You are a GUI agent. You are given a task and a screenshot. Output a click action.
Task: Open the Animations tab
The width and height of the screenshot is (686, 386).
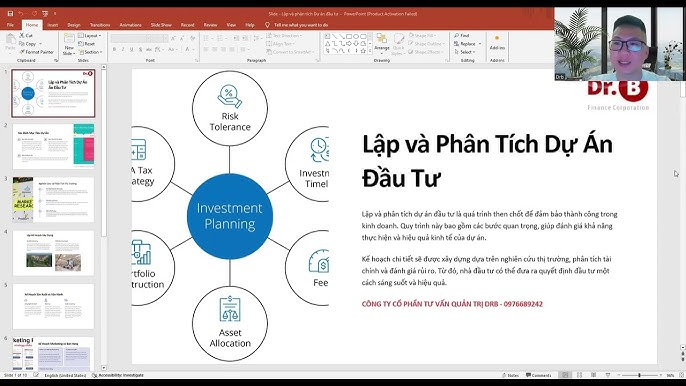point(130,25)
